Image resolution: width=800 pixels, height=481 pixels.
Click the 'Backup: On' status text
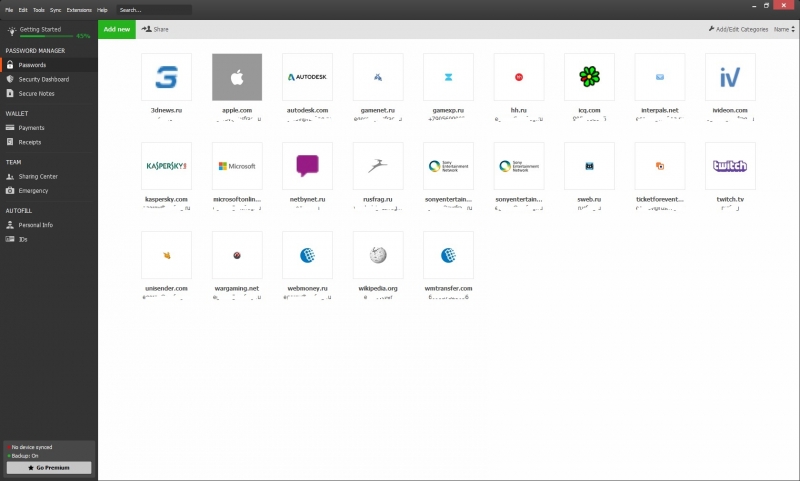[x=25, y=456]
